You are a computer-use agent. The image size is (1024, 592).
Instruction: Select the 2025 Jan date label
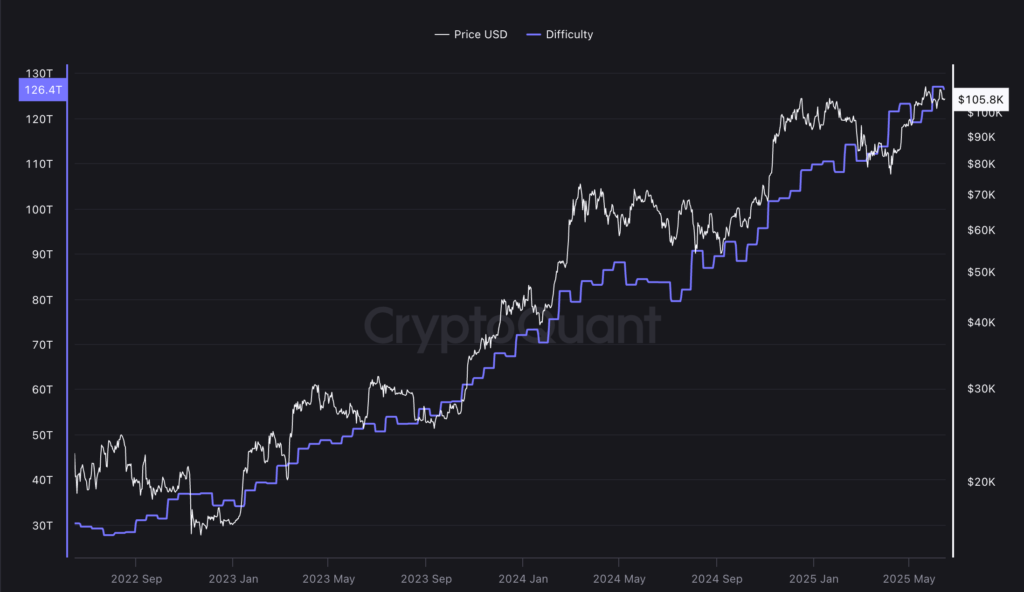pos(813,579)
